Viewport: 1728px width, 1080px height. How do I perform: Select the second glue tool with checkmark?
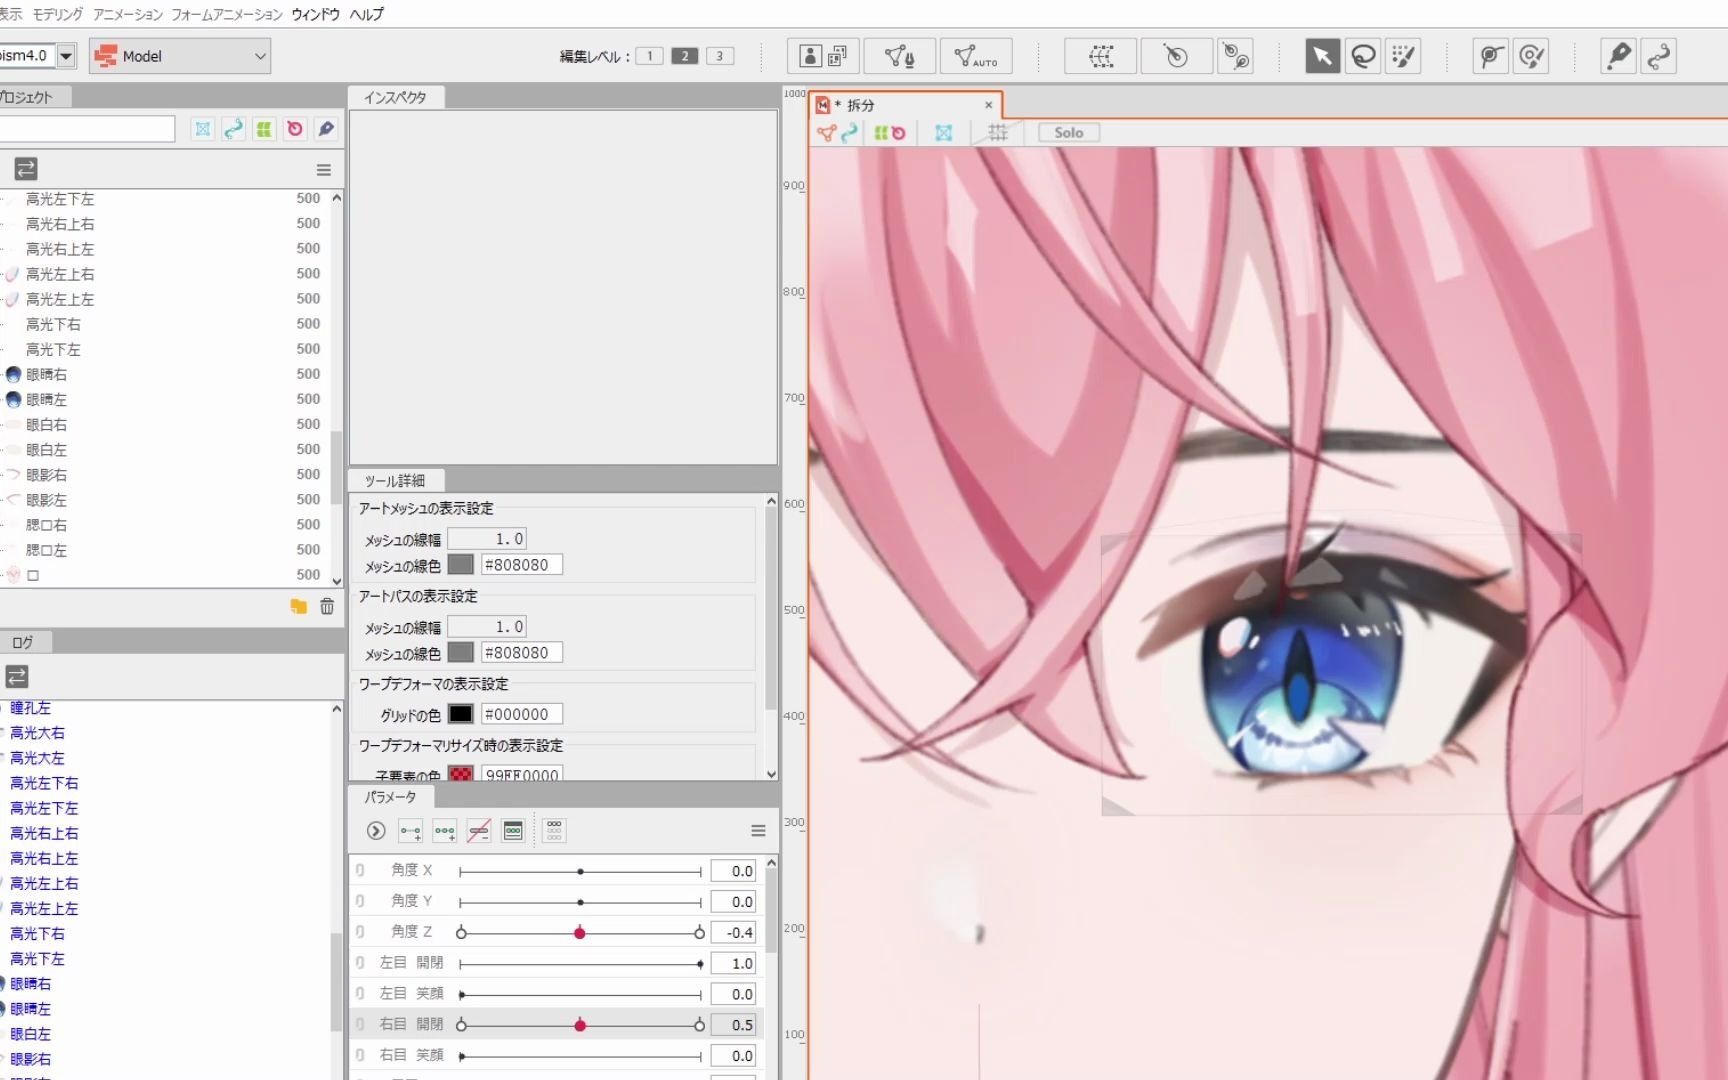click(x=1532, y=56)
